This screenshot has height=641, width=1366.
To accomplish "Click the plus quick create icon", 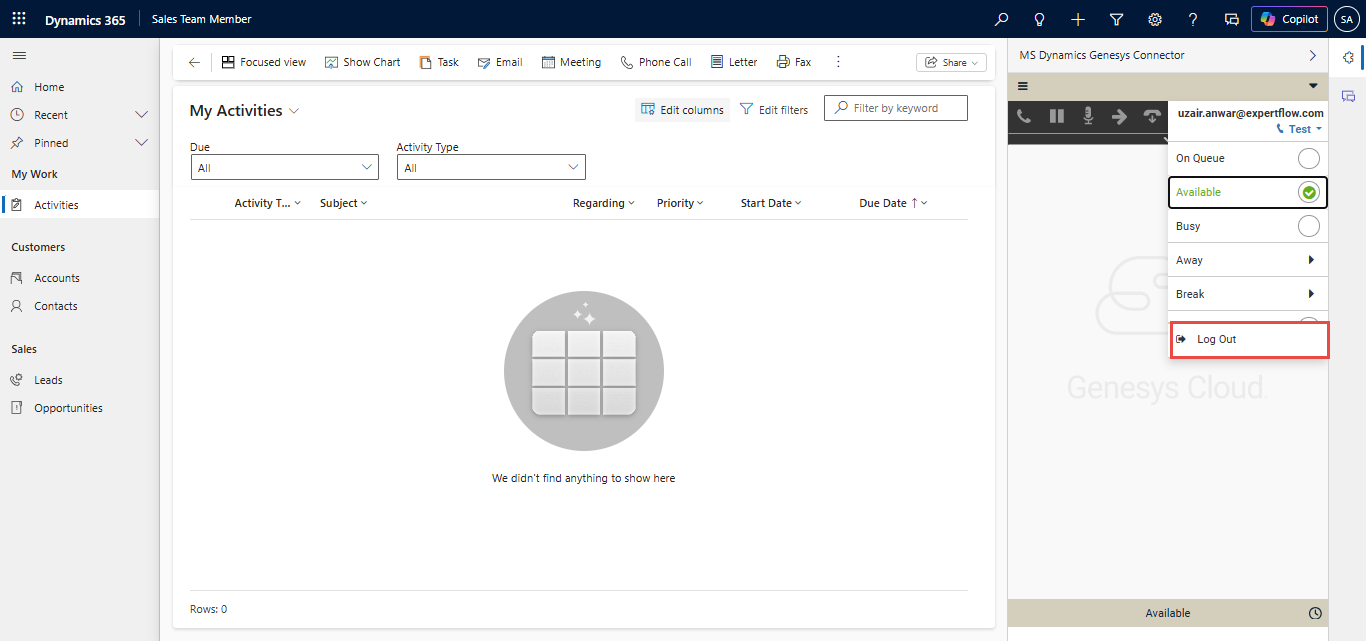I will 1077,19.
